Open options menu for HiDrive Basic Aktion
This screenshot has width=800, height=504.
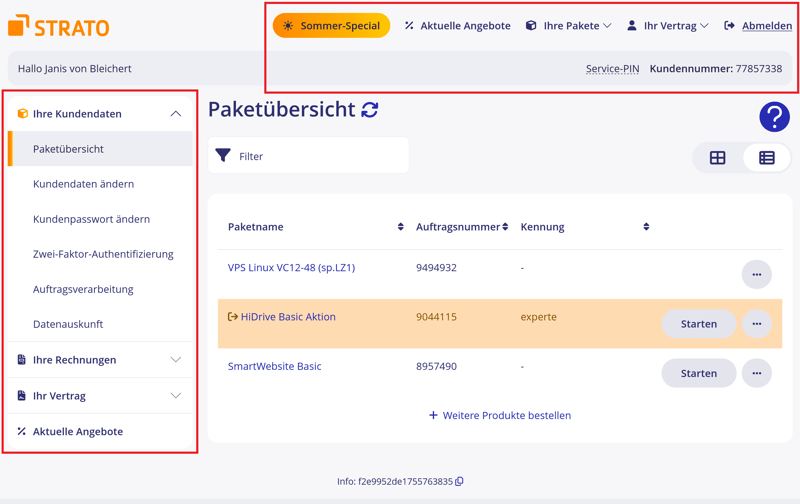(756, 324)
